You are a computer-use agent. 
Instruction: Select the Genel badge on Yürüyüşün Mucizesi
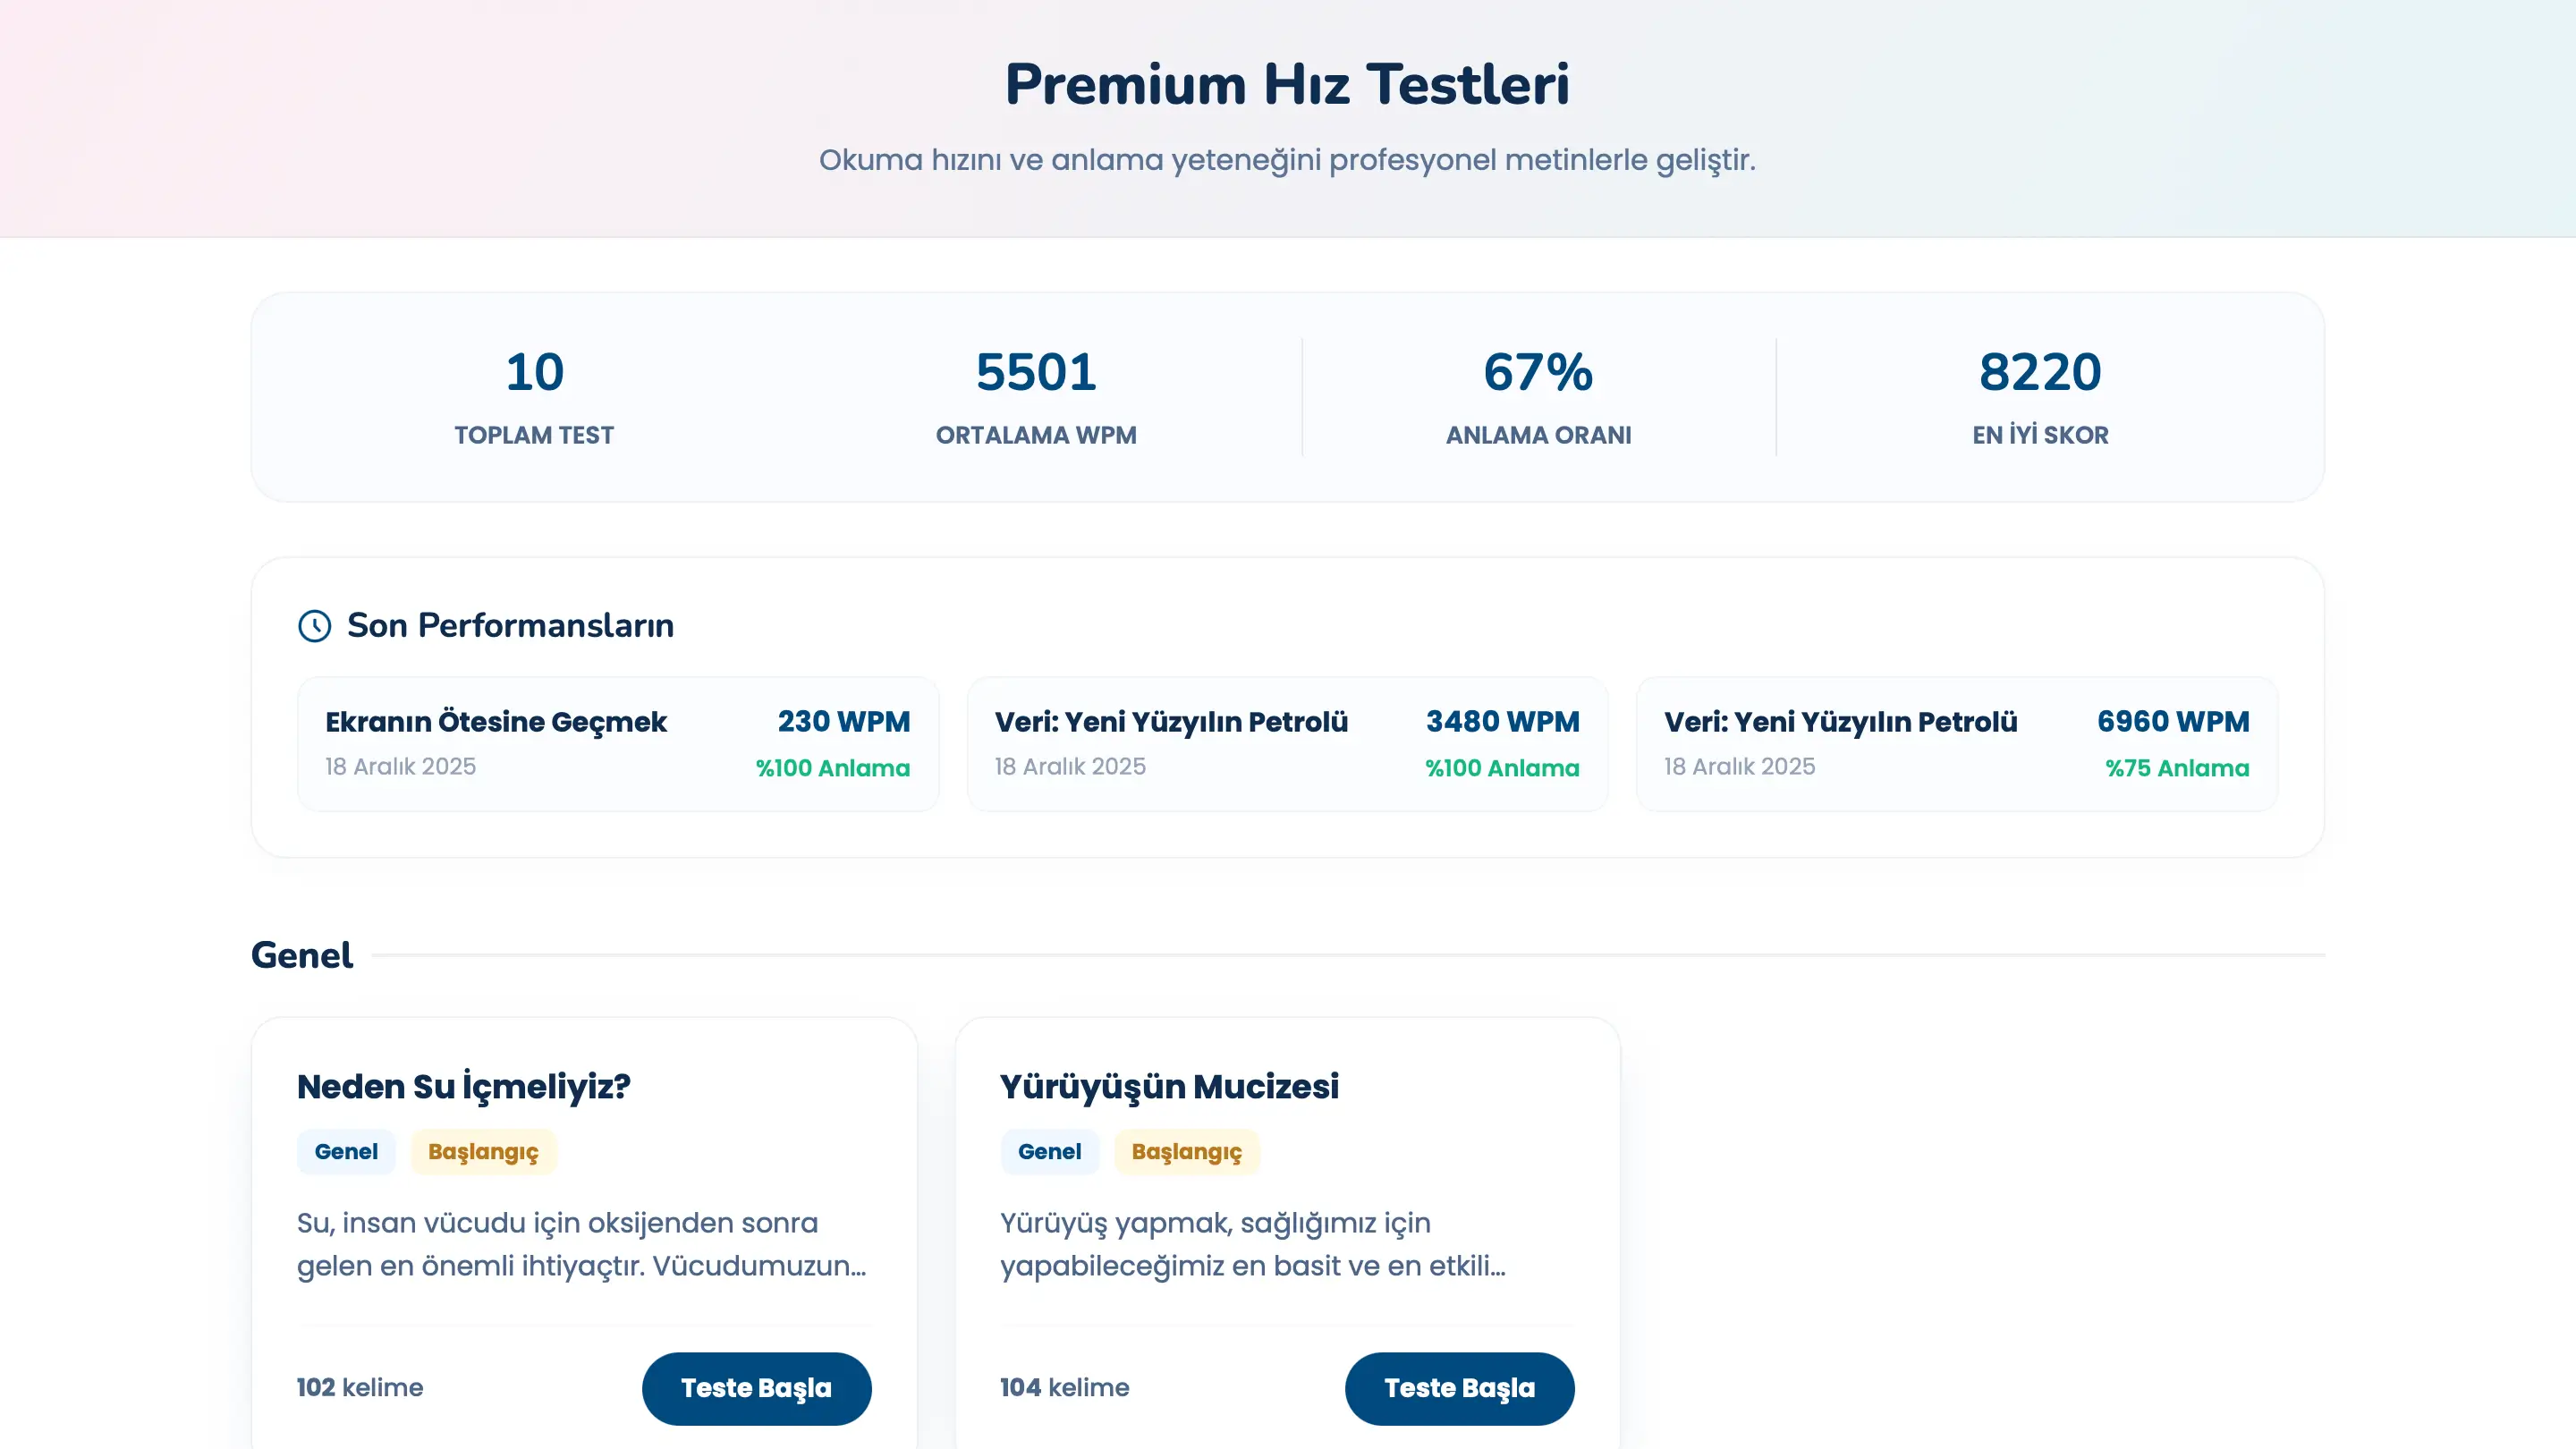coord(1050,1151)
